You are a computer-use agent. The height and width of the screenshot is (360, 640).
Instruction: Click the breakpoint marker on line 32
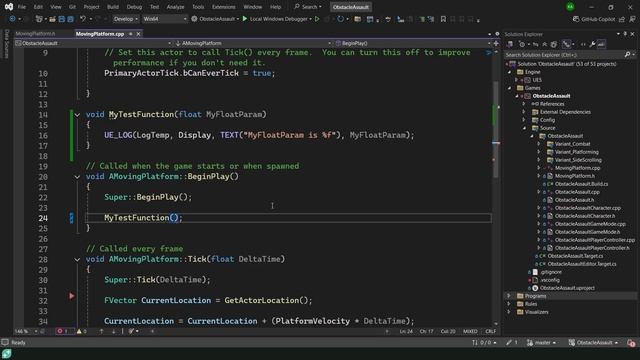(x=72, y=296)
